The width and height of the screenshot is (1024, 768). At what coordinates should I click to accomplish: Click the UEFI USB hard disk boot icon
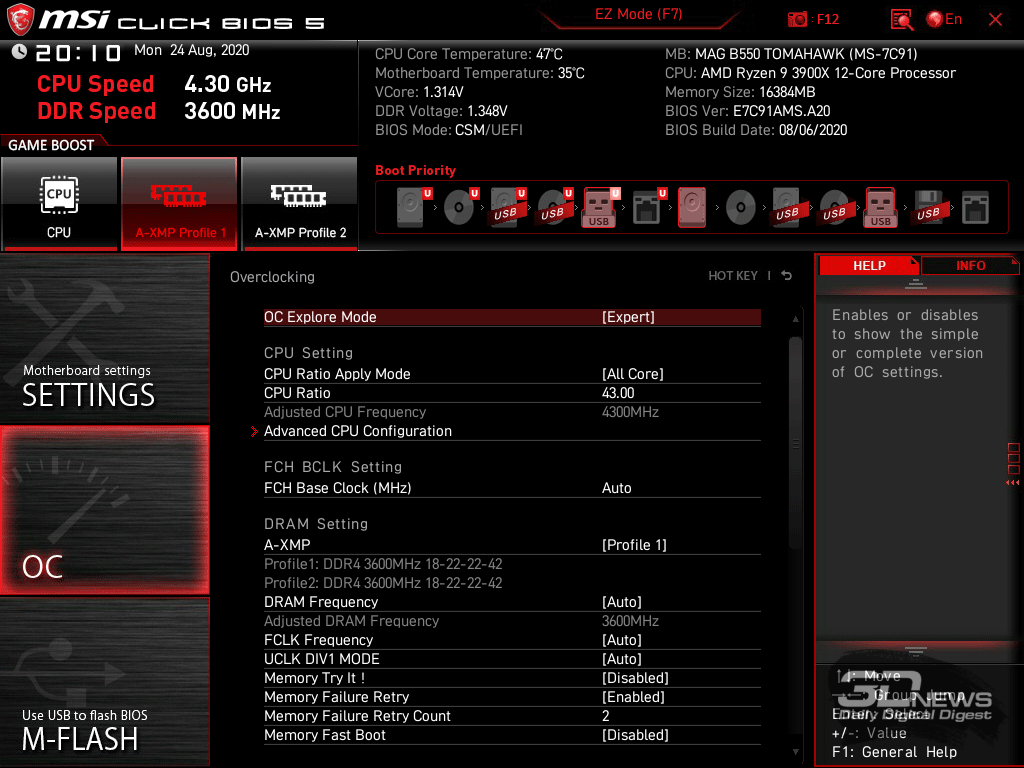pos(508,207)
